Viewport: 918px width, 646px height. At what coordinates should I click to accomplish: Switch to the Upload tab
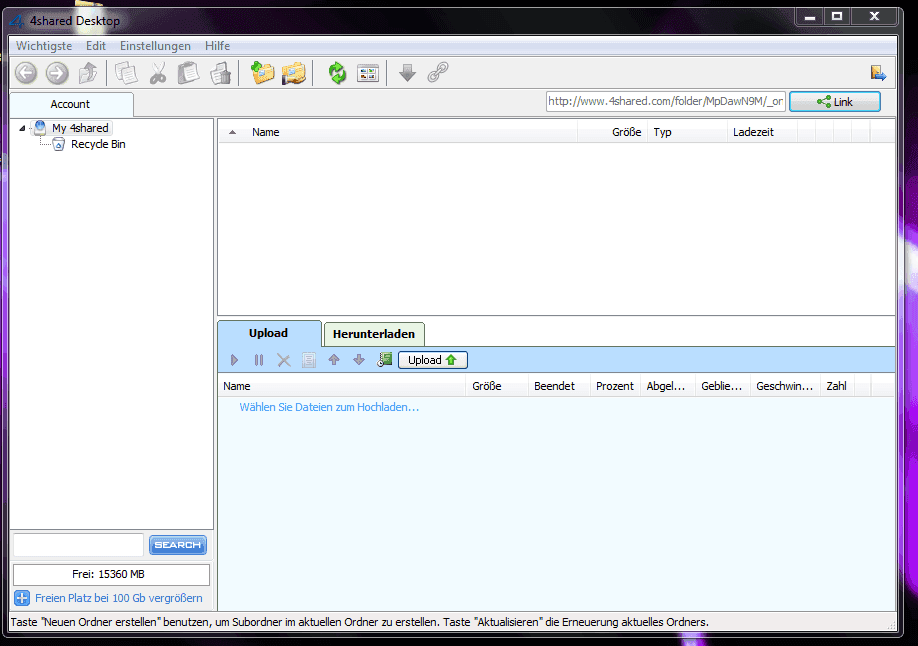tap(269, 333)
